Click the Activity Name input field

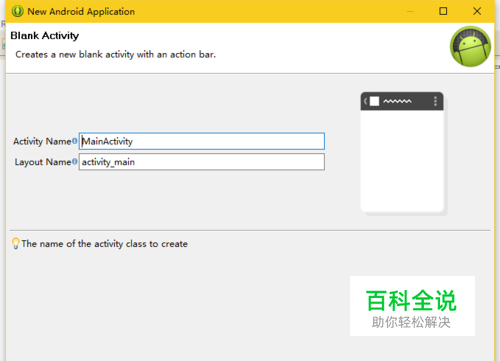202,141
